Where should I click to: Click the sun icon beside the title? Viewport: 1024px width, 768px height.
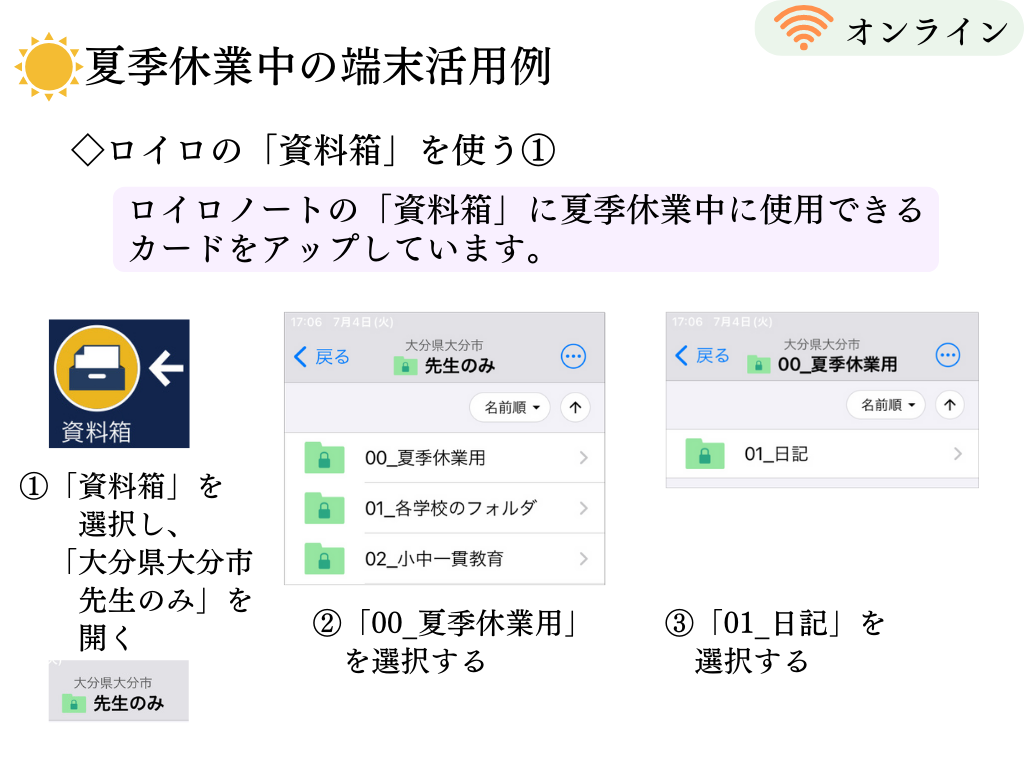tap(48, 67)
